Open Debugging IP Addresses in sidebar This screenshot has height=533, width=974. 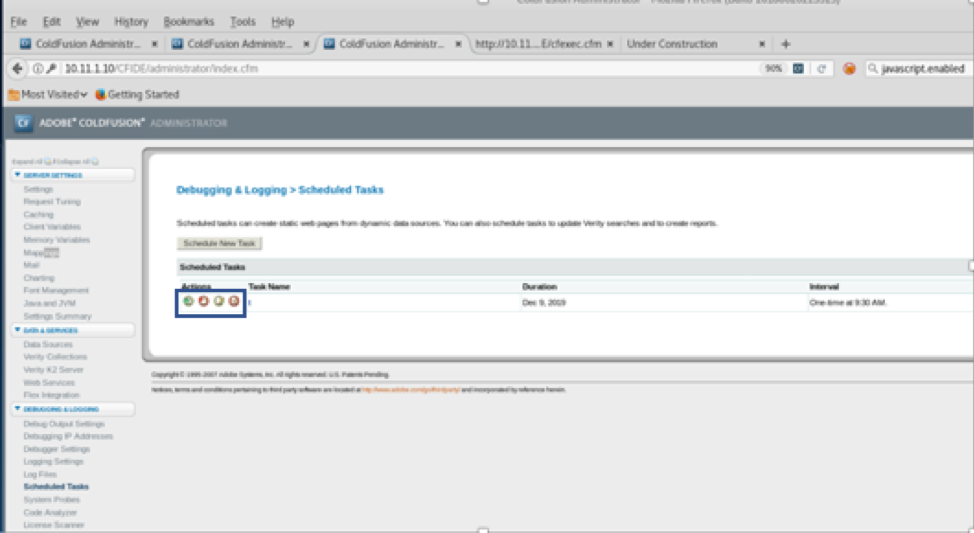pos(68,436)
